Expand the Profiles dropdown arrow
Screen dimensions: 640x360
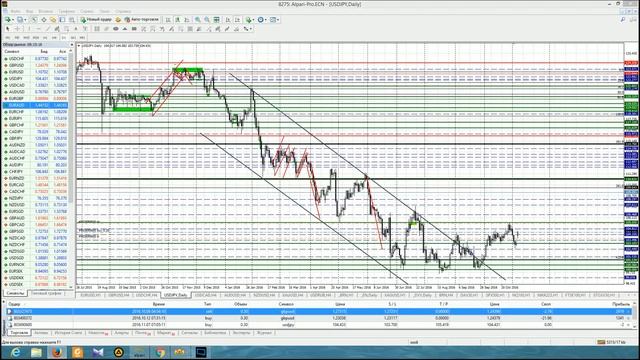click(25, 20)
